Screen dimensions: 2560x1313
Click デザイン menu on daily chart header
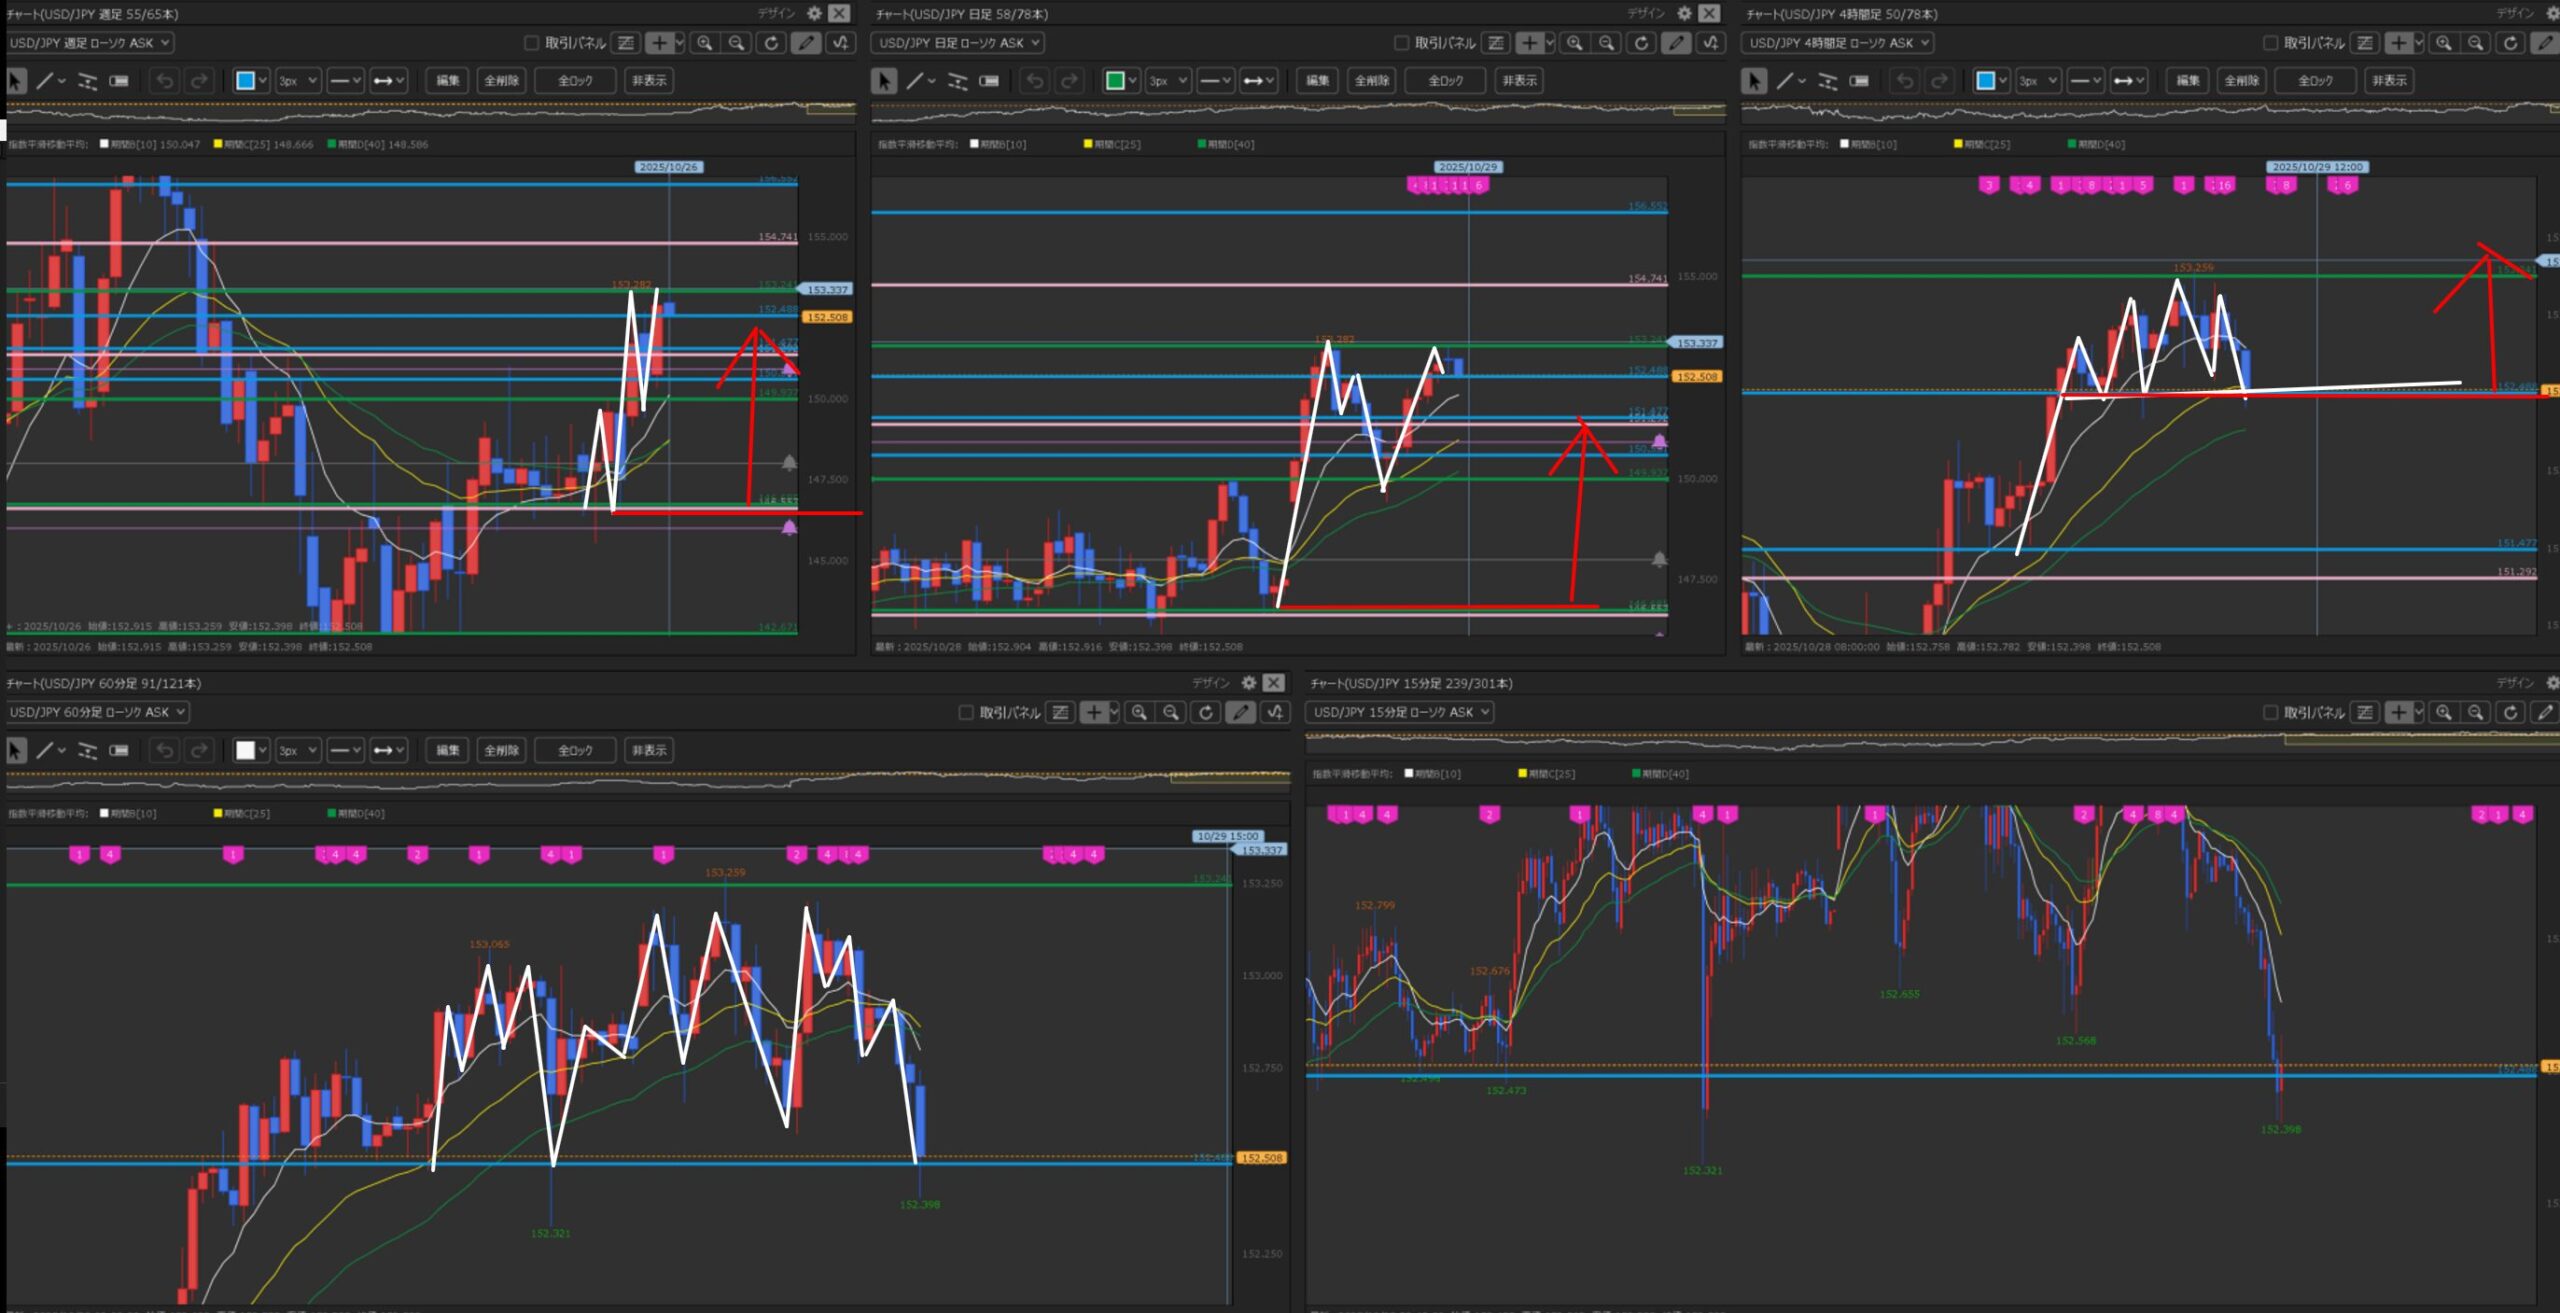click(x=1645, y=13)
